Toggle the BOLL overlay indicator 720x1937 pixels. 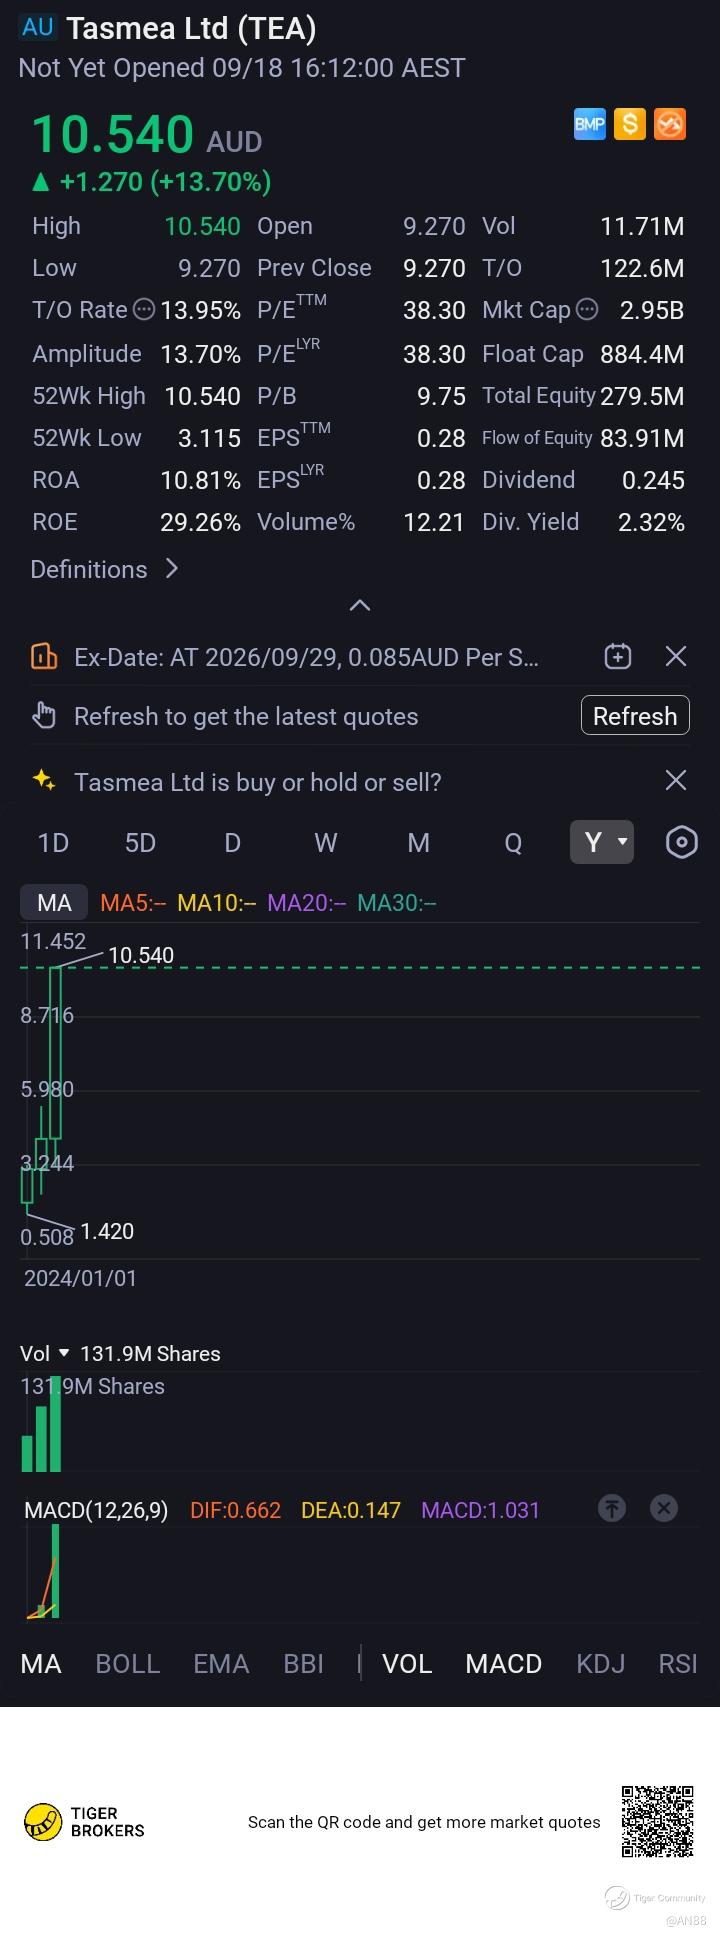tap(127, 1663)
